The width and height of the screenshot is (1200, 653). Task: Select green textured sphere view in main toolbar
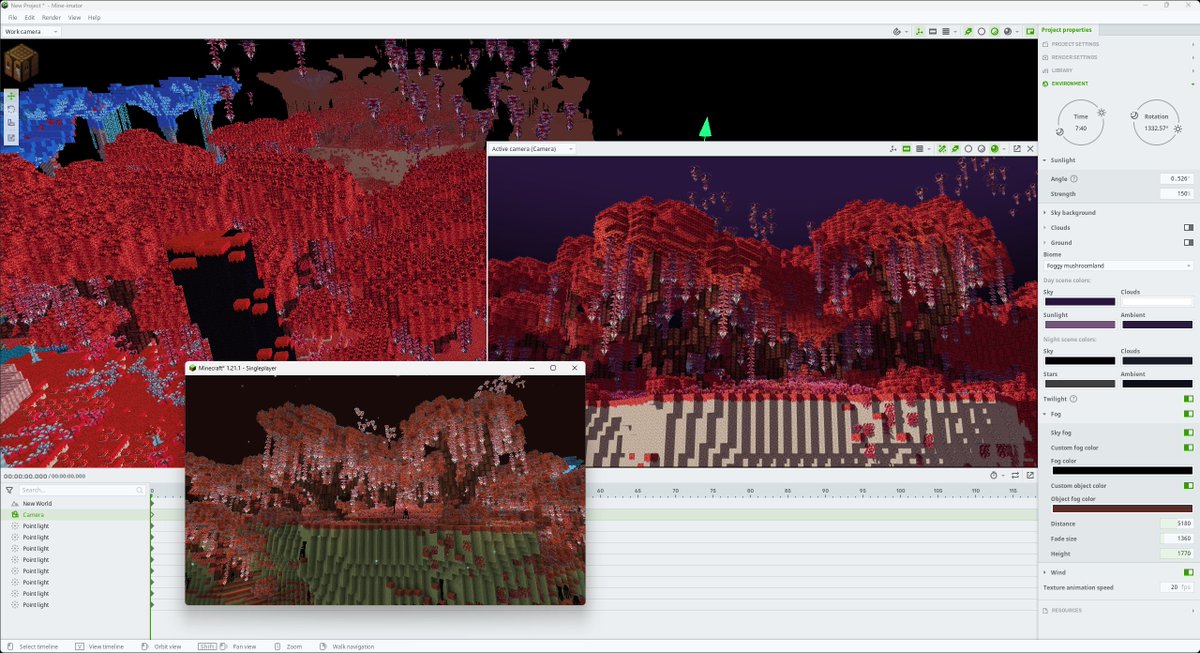[x=994, y=32]
